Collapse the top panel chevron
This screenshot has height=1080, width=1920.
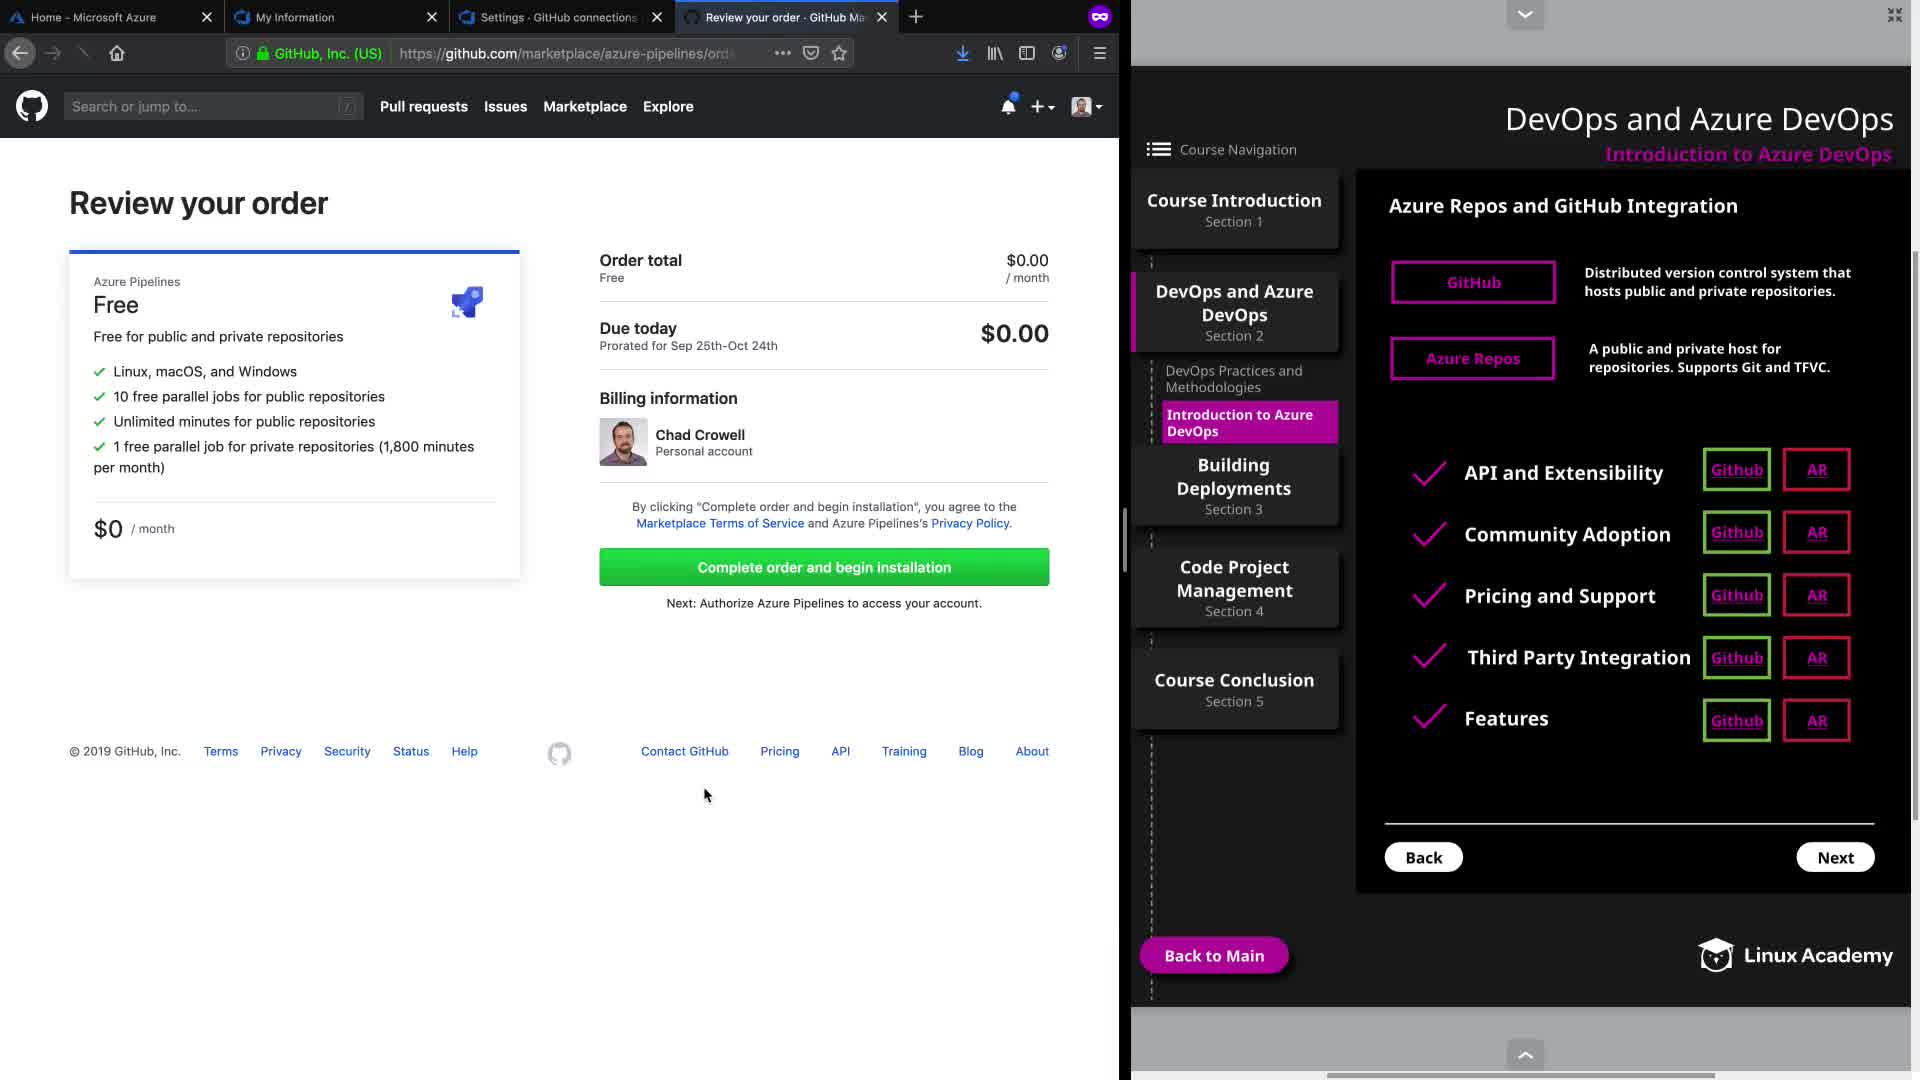tap(1524, 14)
